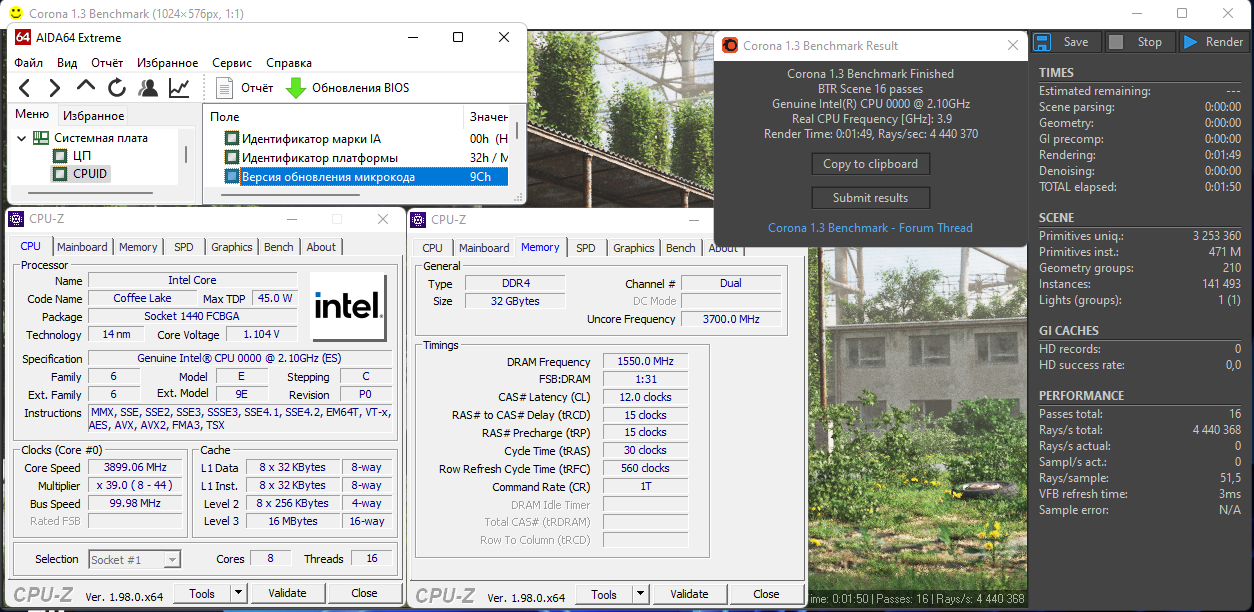Click the Intel logo in CPU-Z

coord(348,306)
